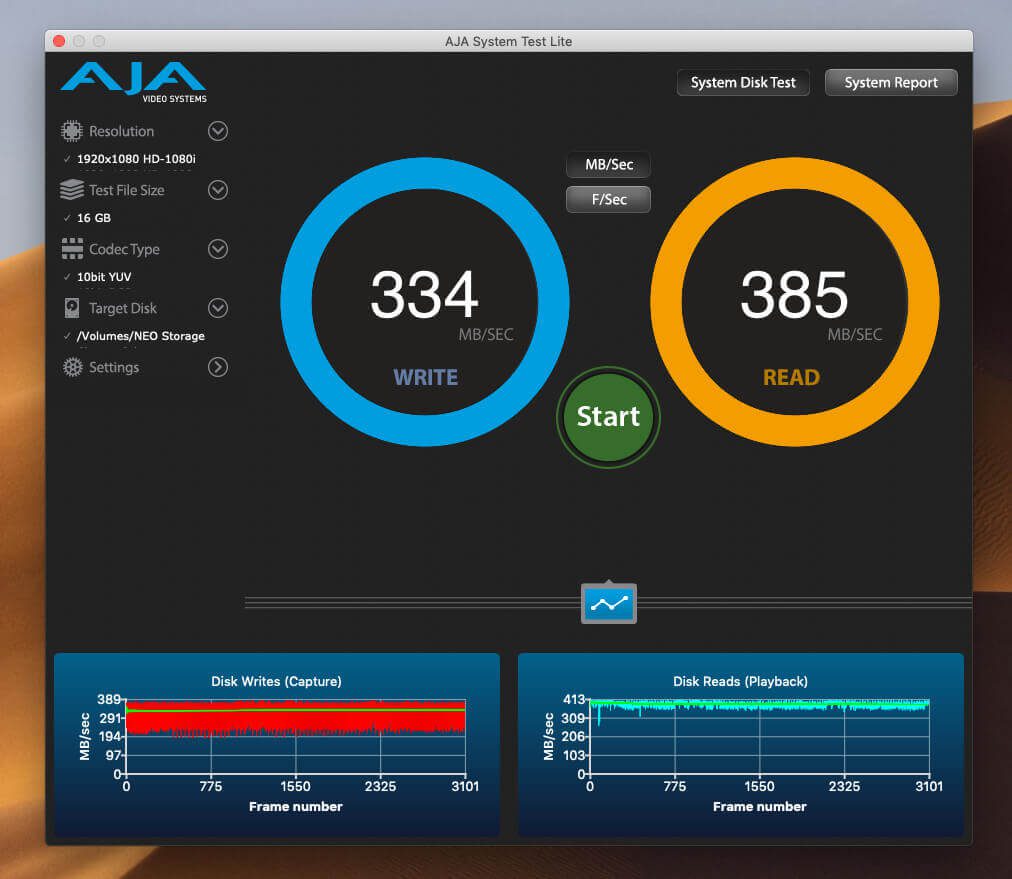Open the Settings panel arrow
The image size is (1012, 879).
point(218,367)
